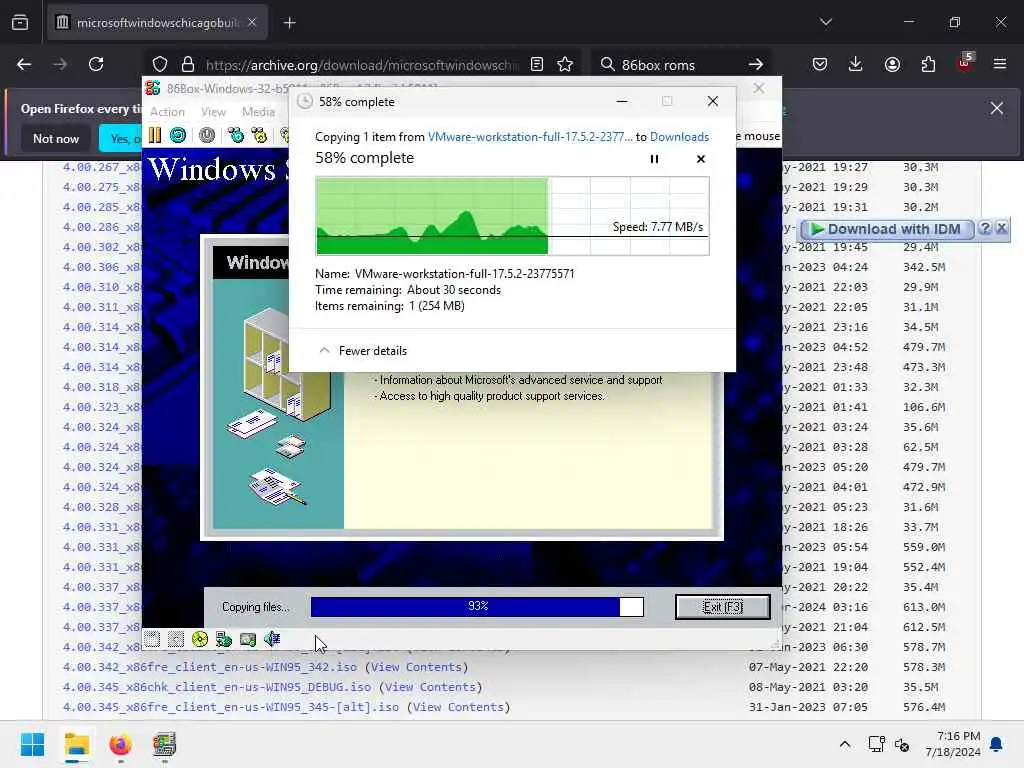Dismiss the Firefox notification bar
This screenshot has height=768, width=1024.
point(997,108)
